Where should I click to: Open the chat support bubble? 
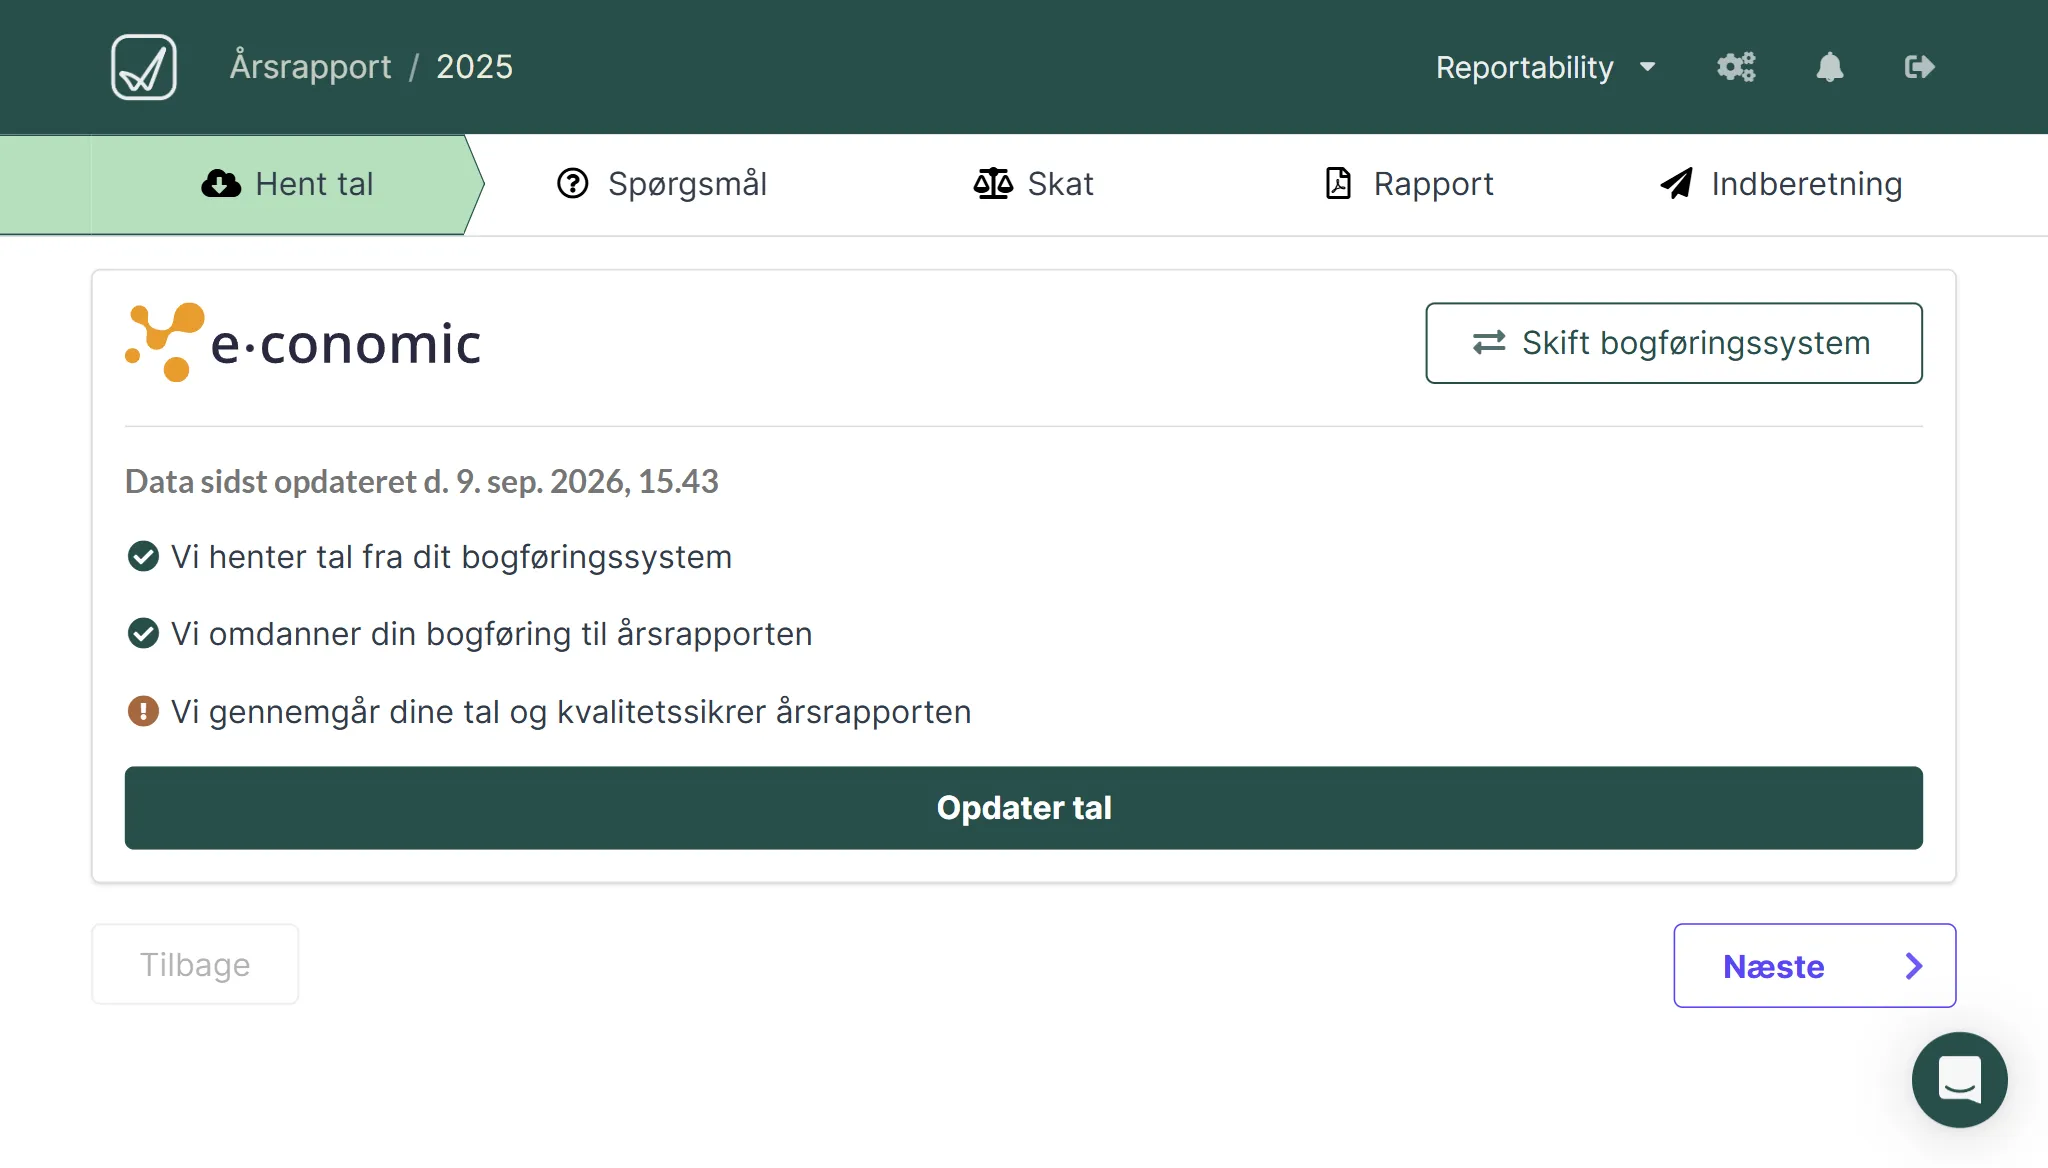1959,1080
